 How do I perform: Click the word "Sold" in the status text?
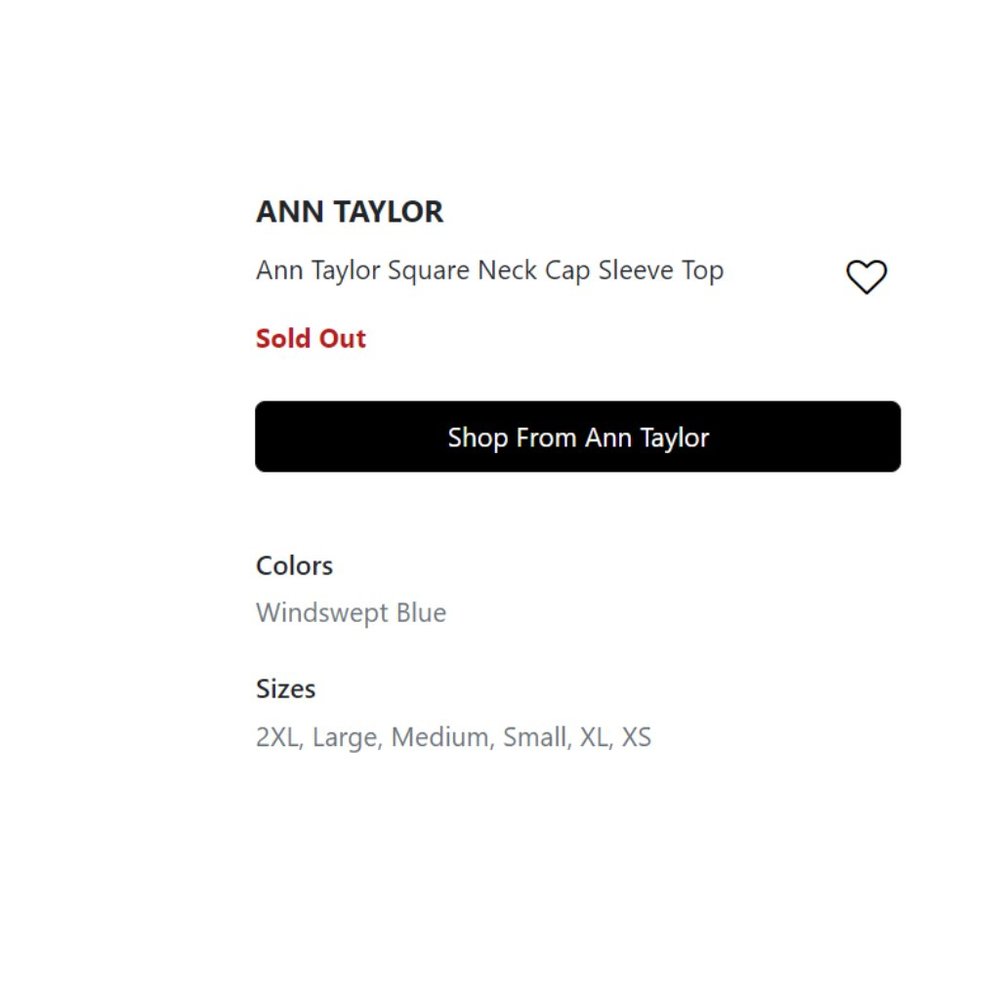click(283, 339)
